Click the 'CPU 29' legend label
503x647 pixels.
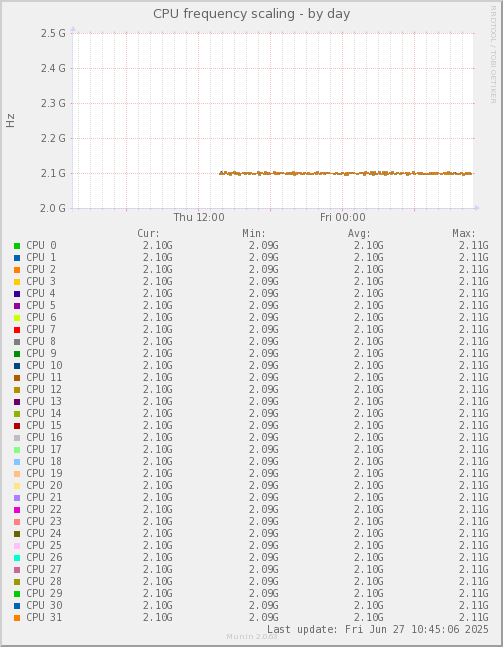[44, 593]
